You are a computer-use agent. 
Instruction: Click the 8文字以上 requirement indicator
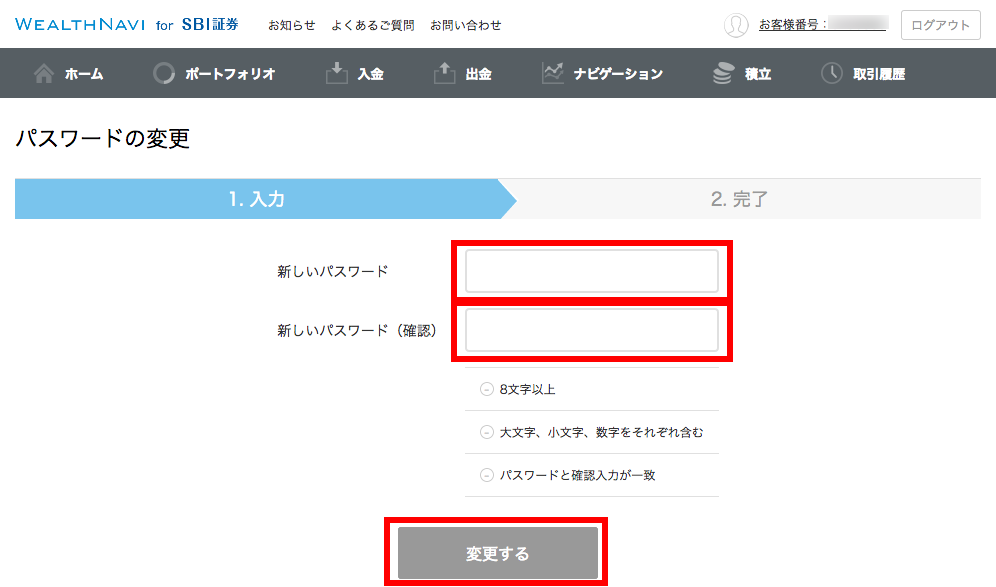pos(487,390)
